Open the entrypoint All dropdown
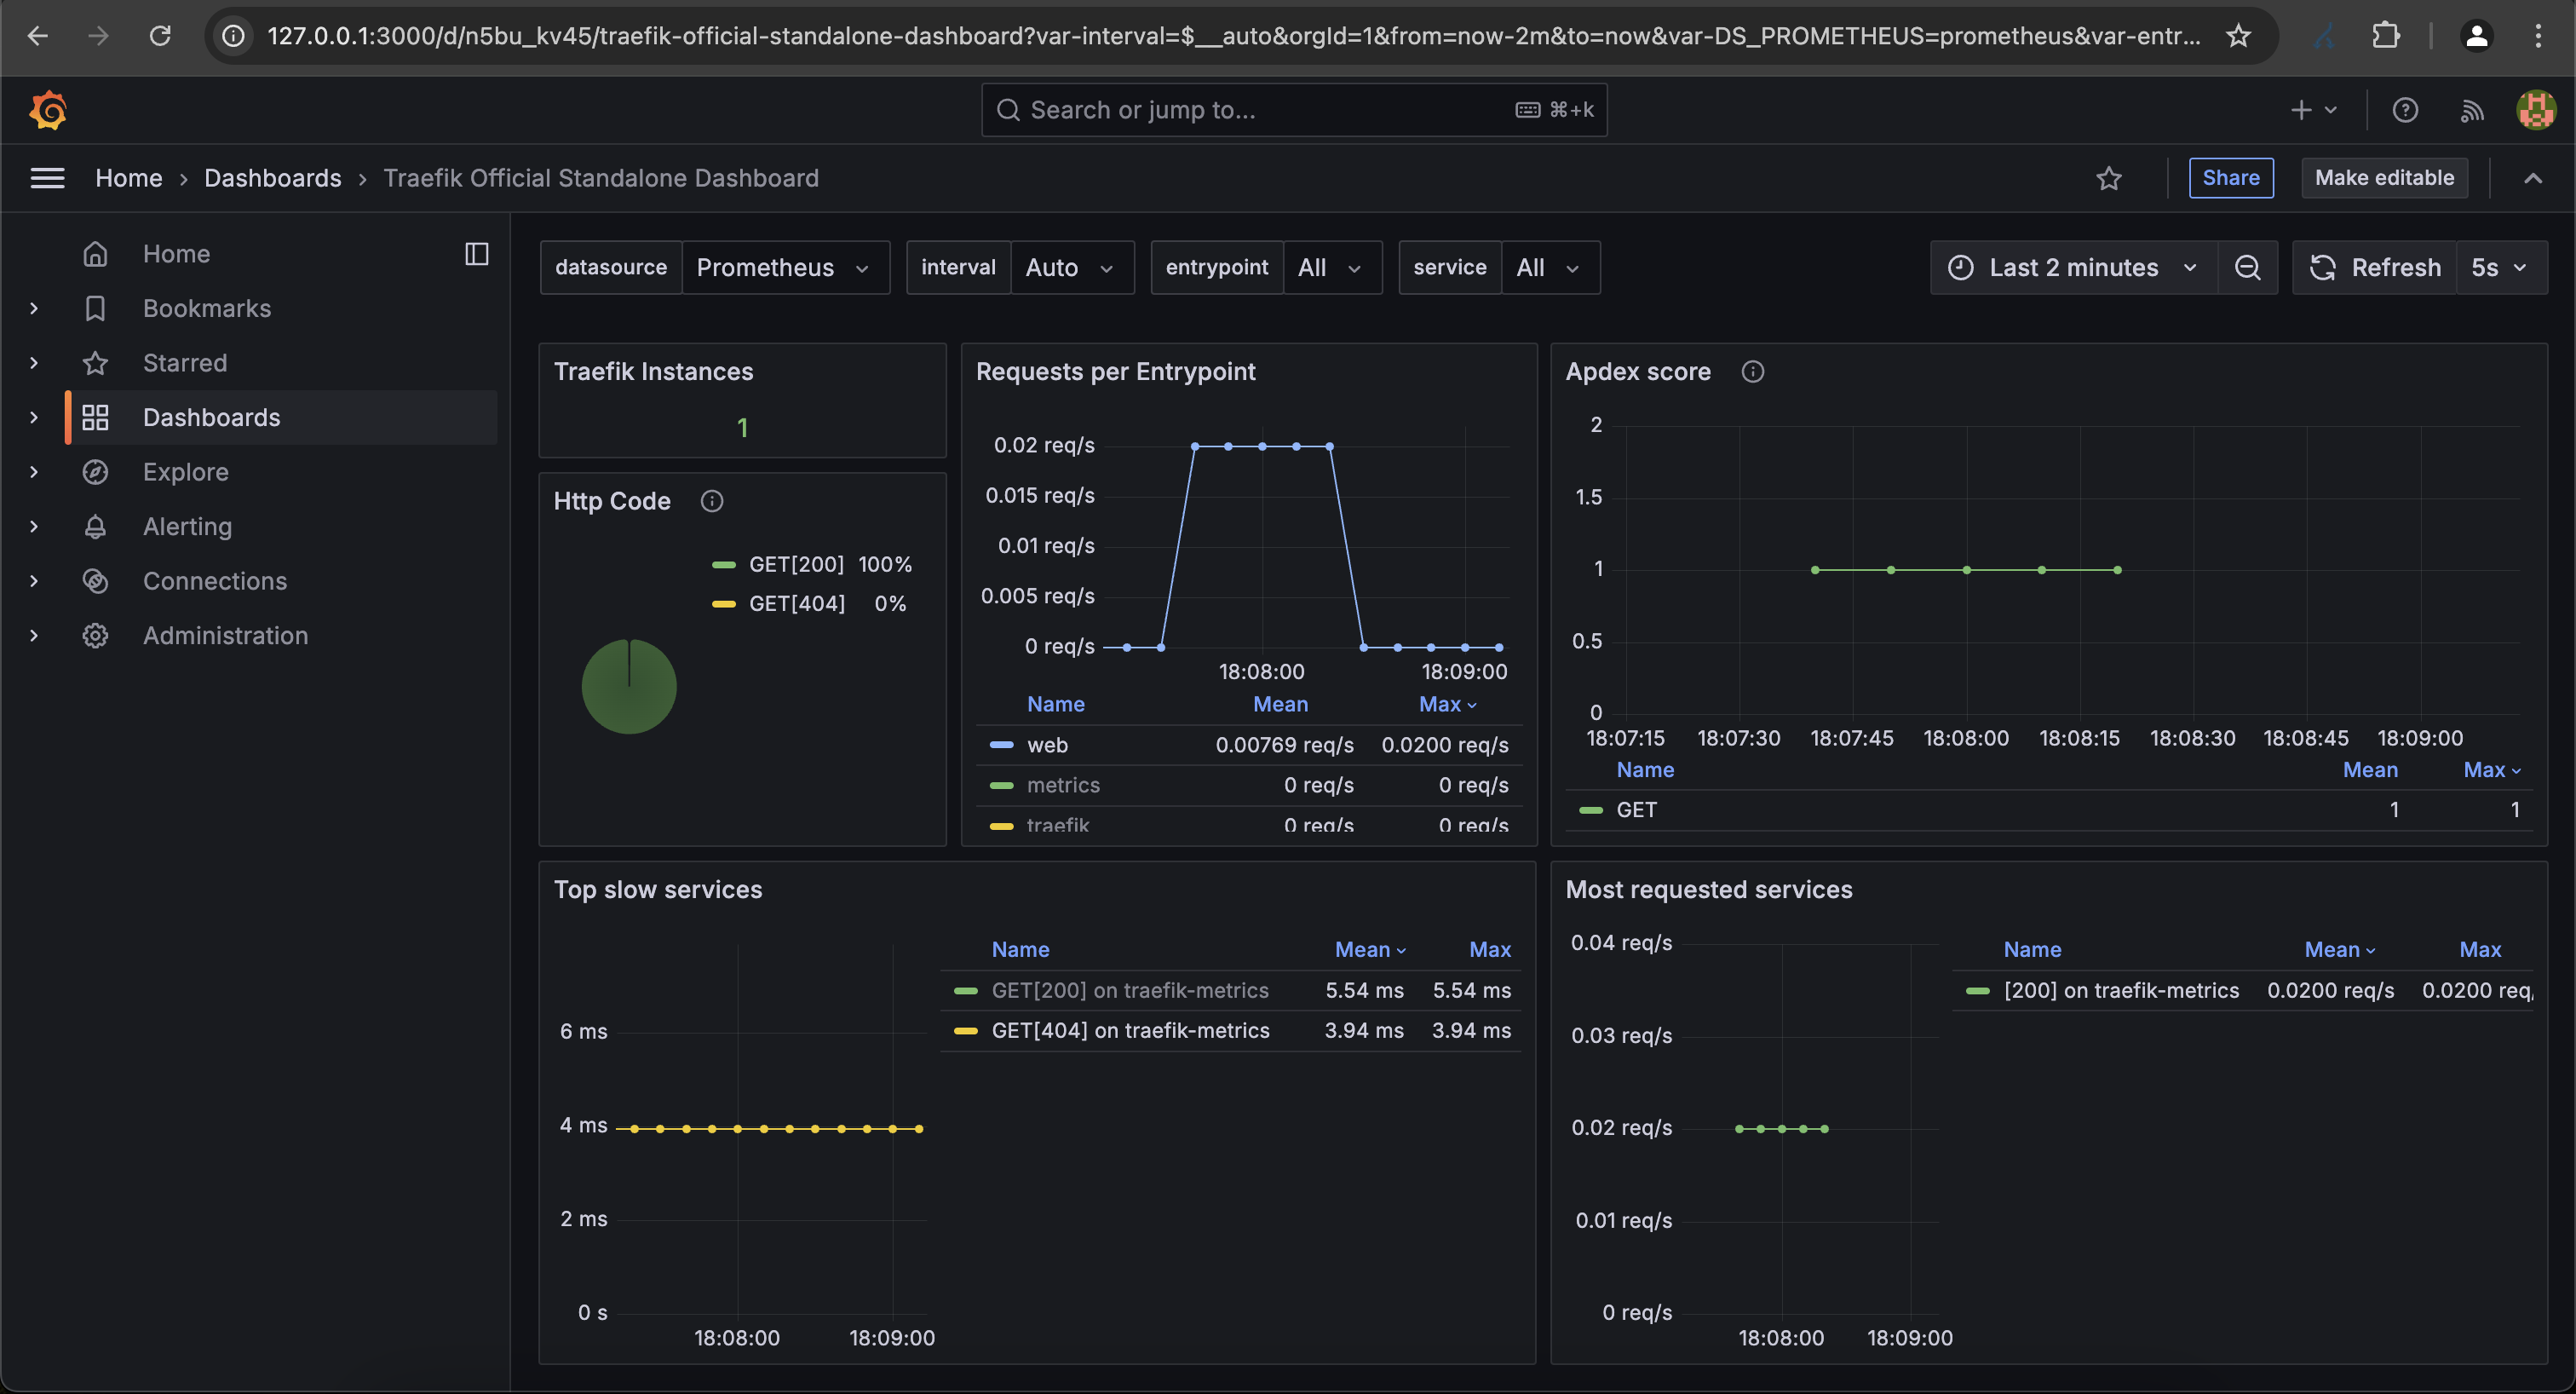Screen dimensions: 2576x1394 [1332, 267]
